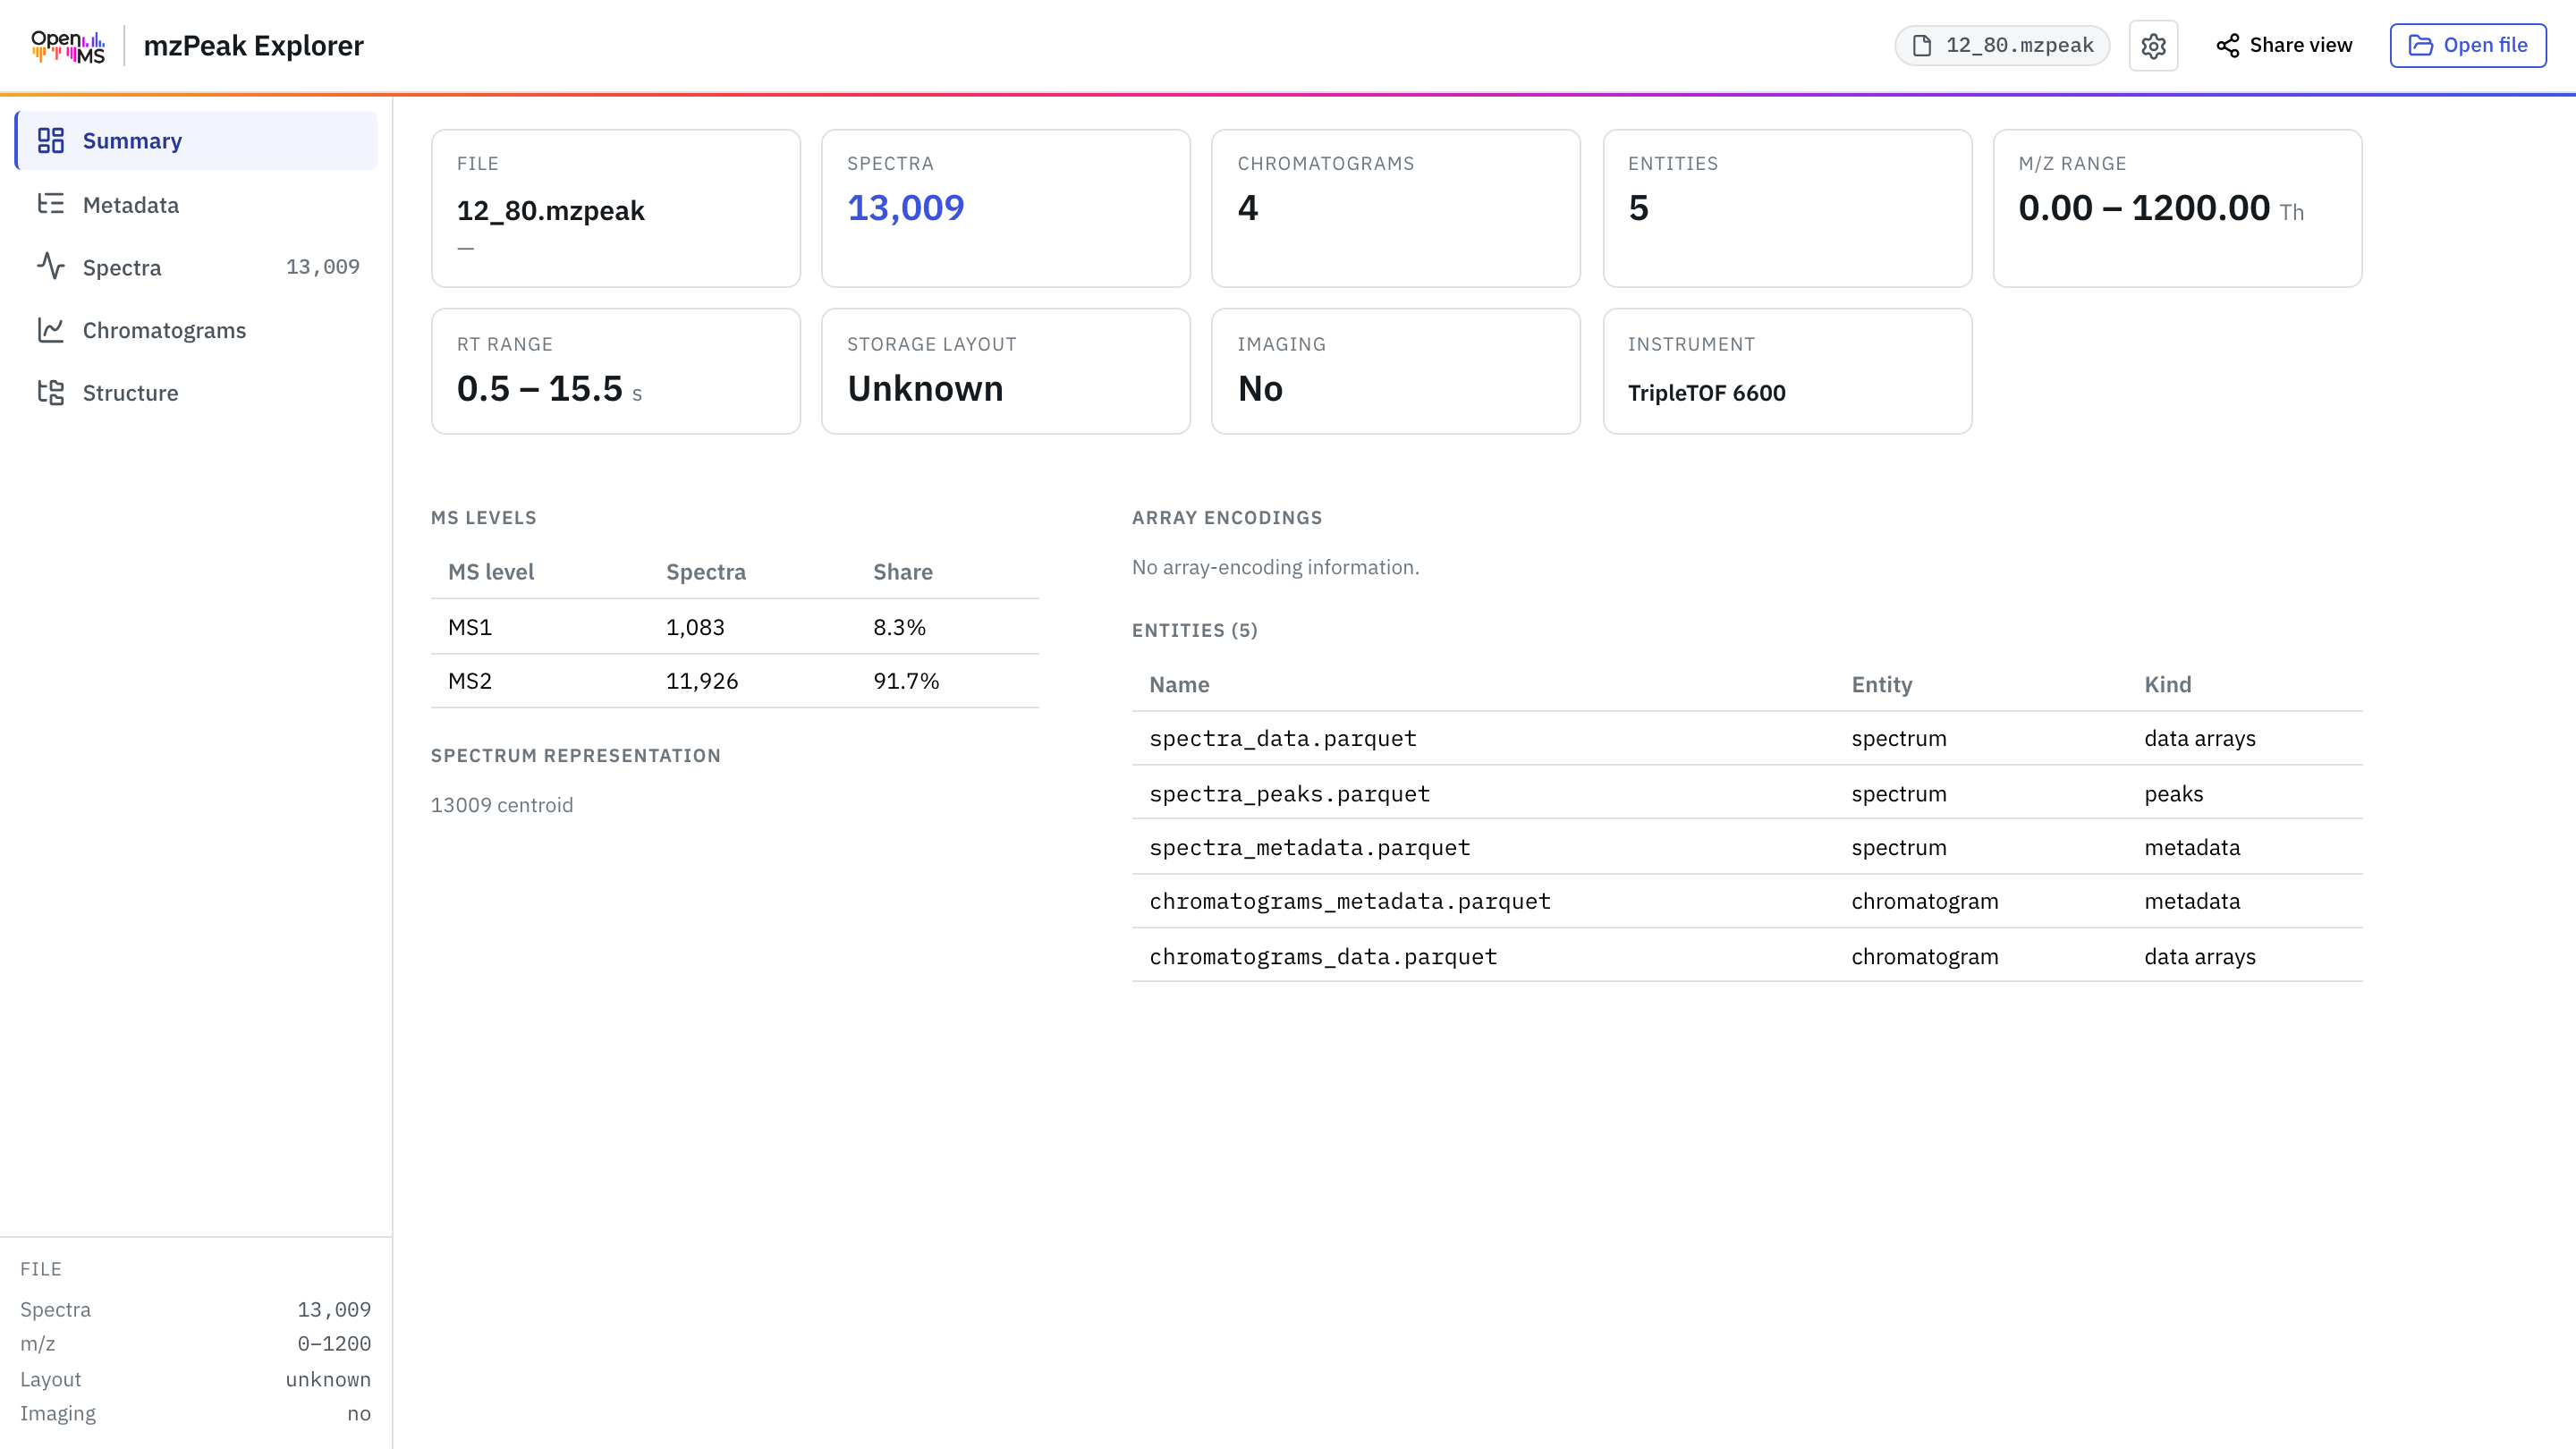Click the MS level column header
Image resolution: width=2576 pixels, height=1449 pixels.
(491, 572)
